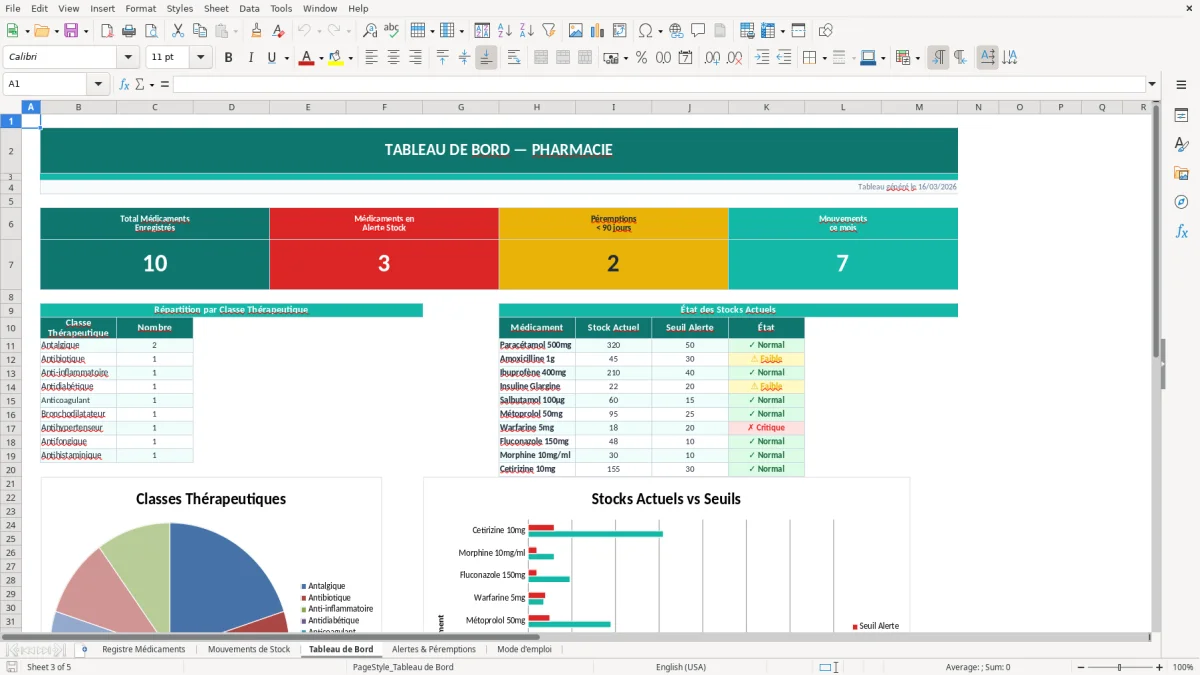
Task: Click the Zoom In plus button
Action: point(1160,667)
